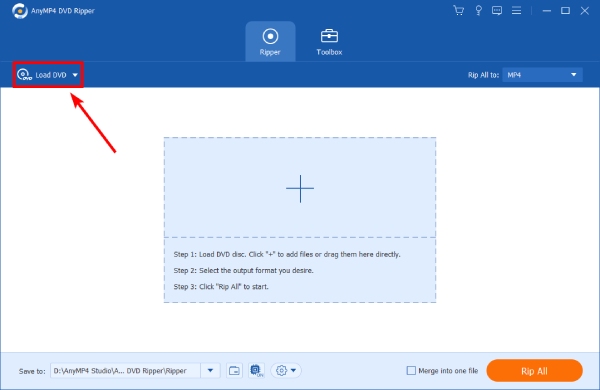Click the Save to path field
Viewport: 600px width, 390px height.
pos(125,370)
